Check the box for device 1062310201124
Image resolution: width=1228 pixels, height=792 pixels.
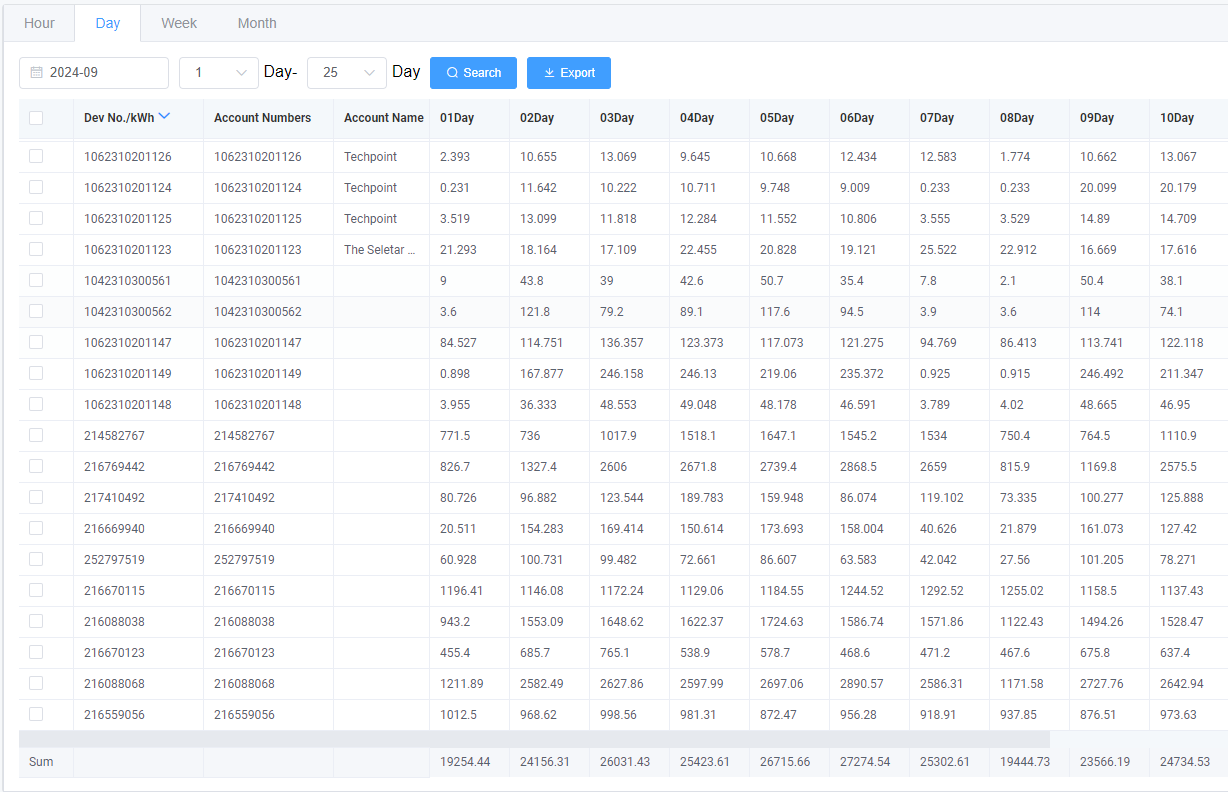36,187
